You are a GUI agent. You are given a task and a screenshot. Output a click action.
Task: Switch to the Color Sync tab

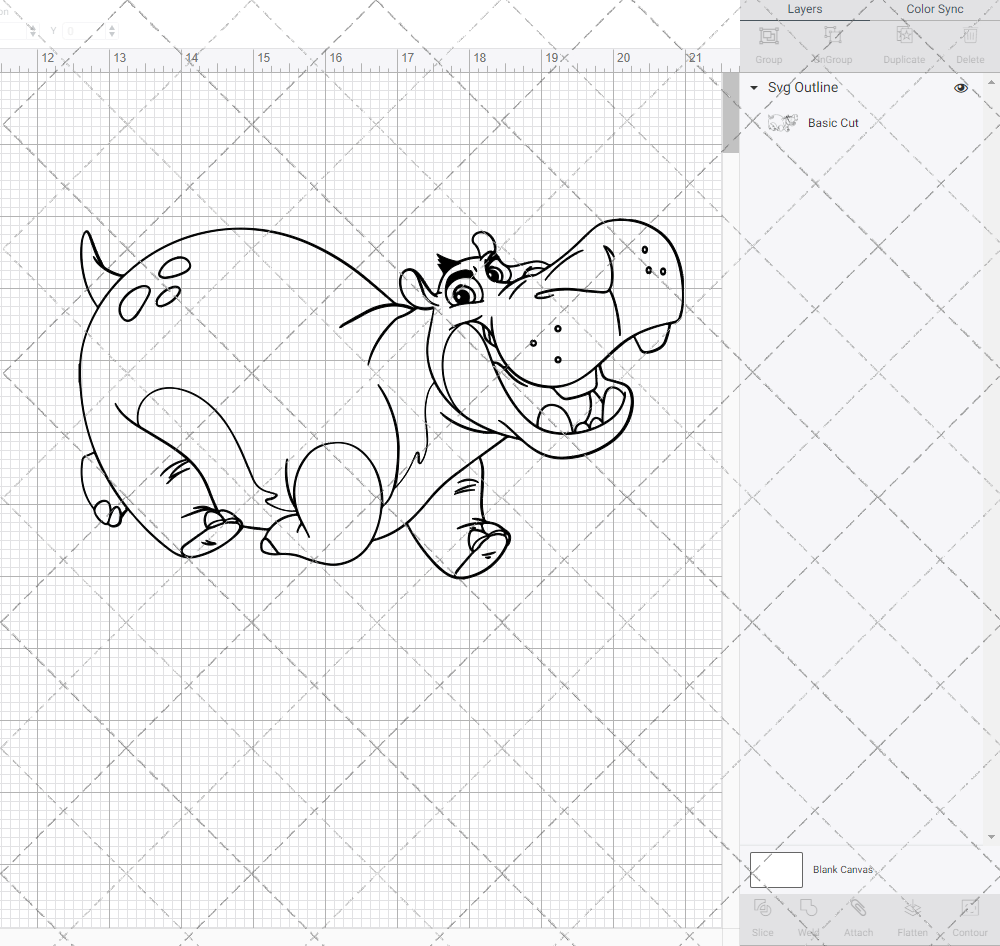point(934,9)
